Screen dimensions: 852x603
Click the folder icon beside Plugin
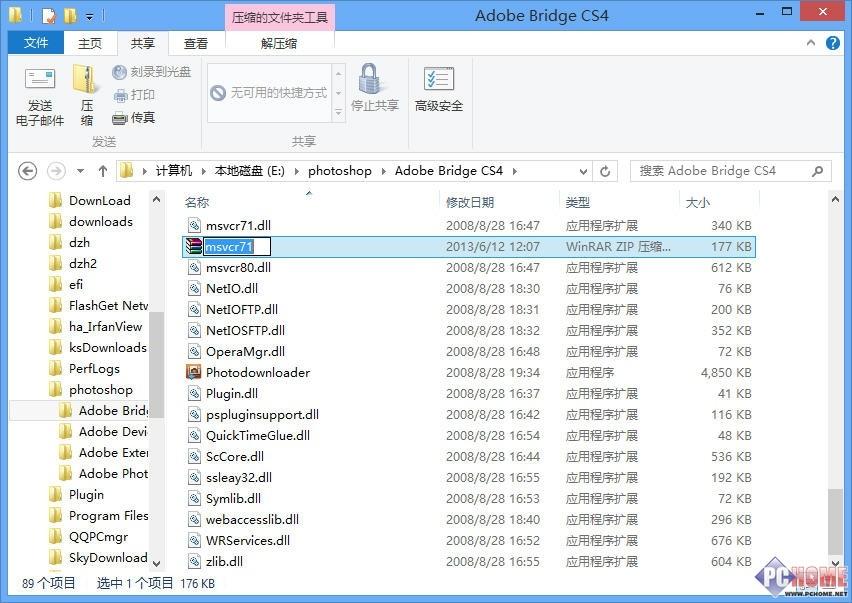point(55,494)
